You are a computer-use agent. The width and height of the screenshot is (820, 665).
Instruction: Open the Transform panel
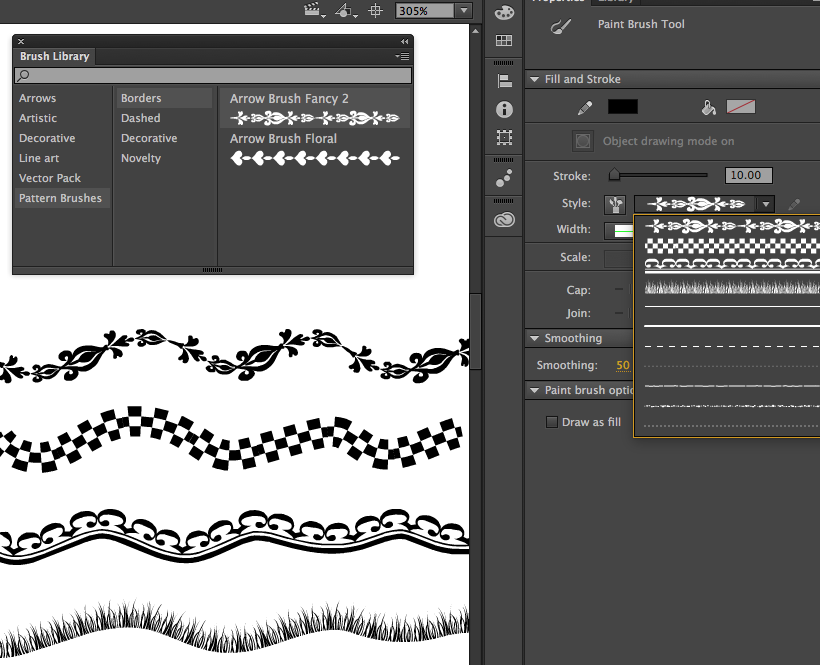(504, 138)
